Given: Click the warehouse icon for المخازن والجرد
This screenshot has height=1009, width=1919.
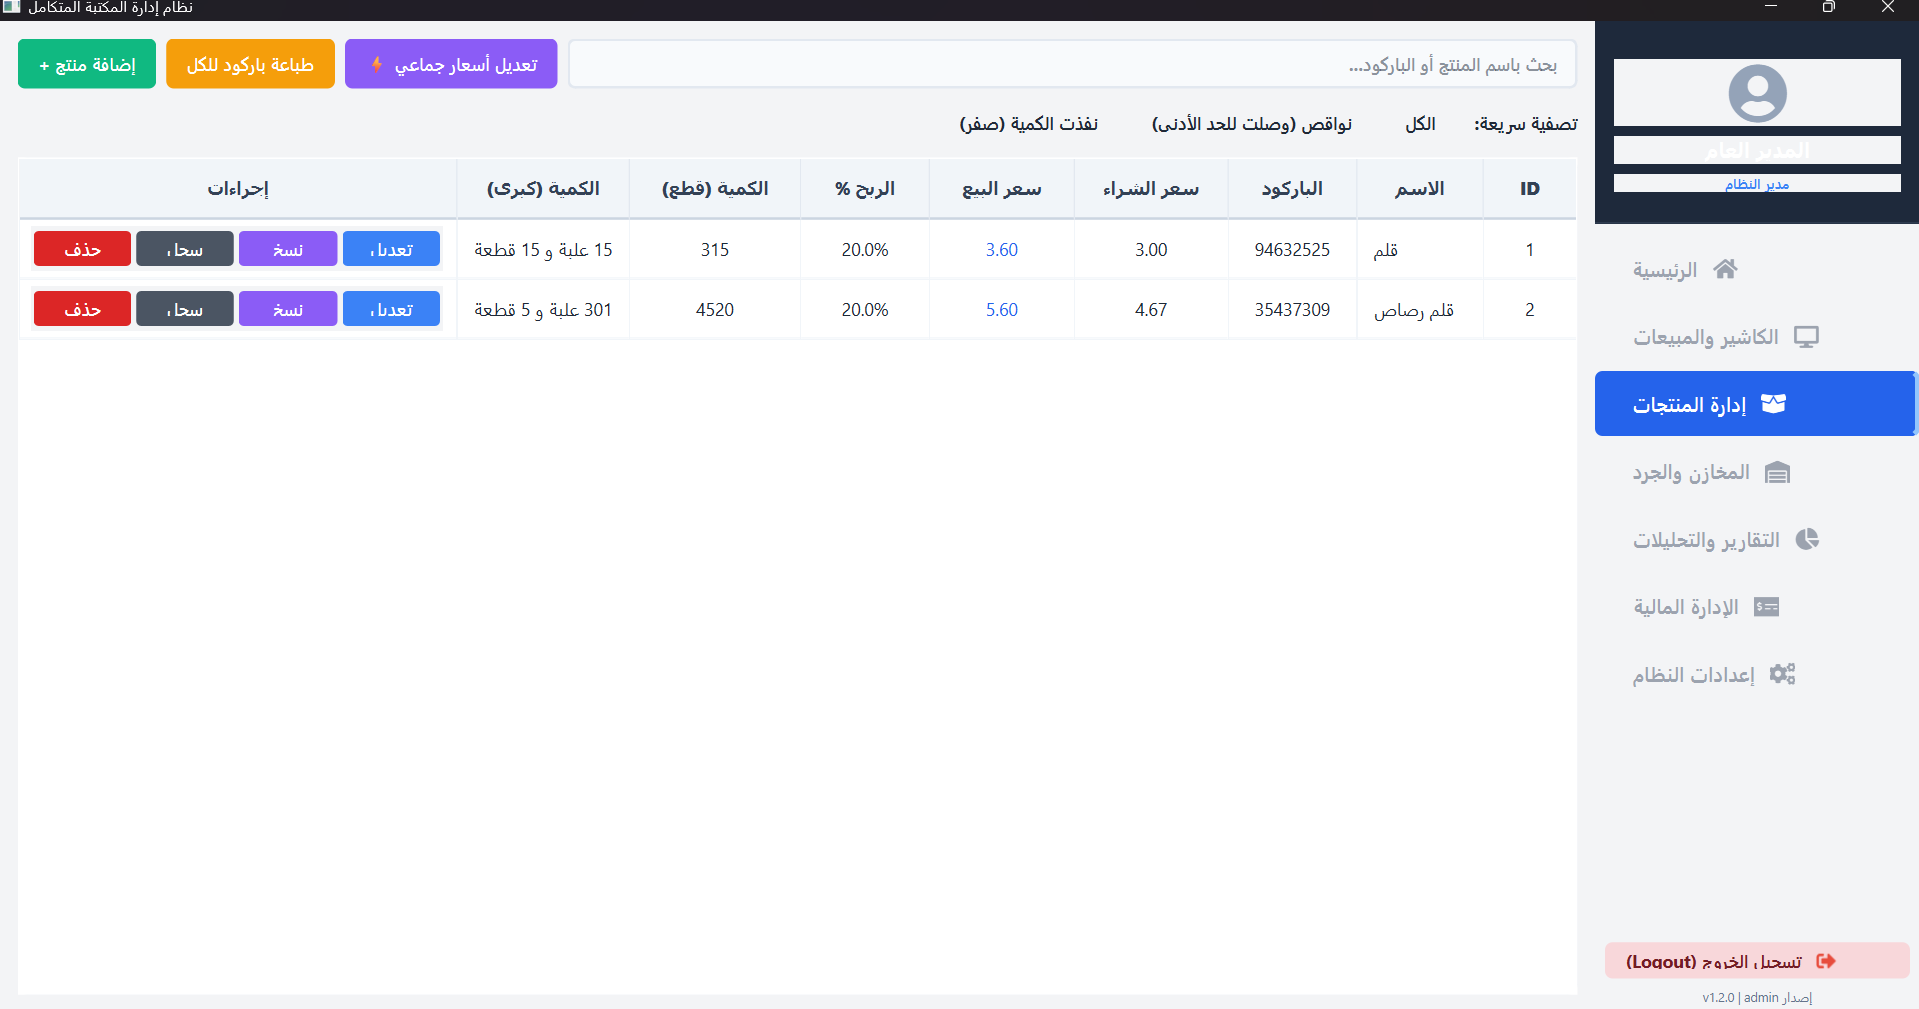Looking at the screenshot, I should [x=1777, y=472].
